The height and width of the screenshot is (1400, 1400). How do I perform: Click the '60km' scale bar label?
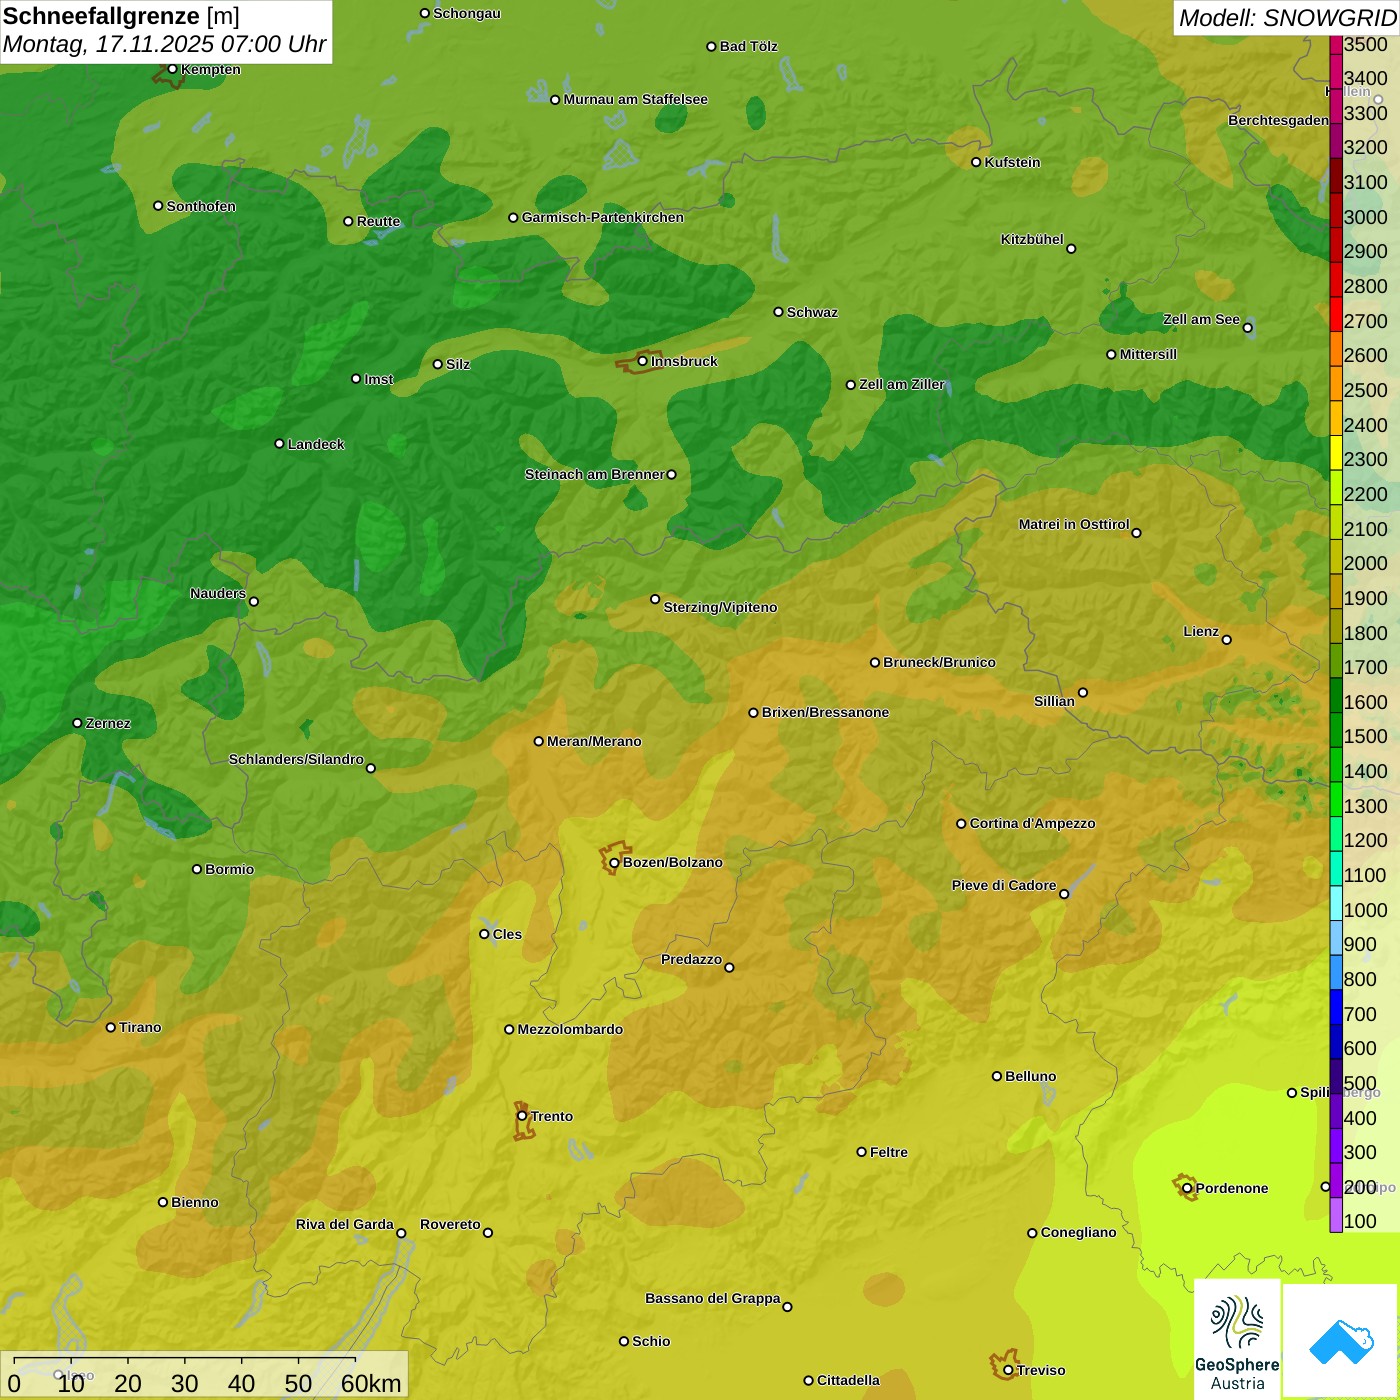(x=371, y=1383)
